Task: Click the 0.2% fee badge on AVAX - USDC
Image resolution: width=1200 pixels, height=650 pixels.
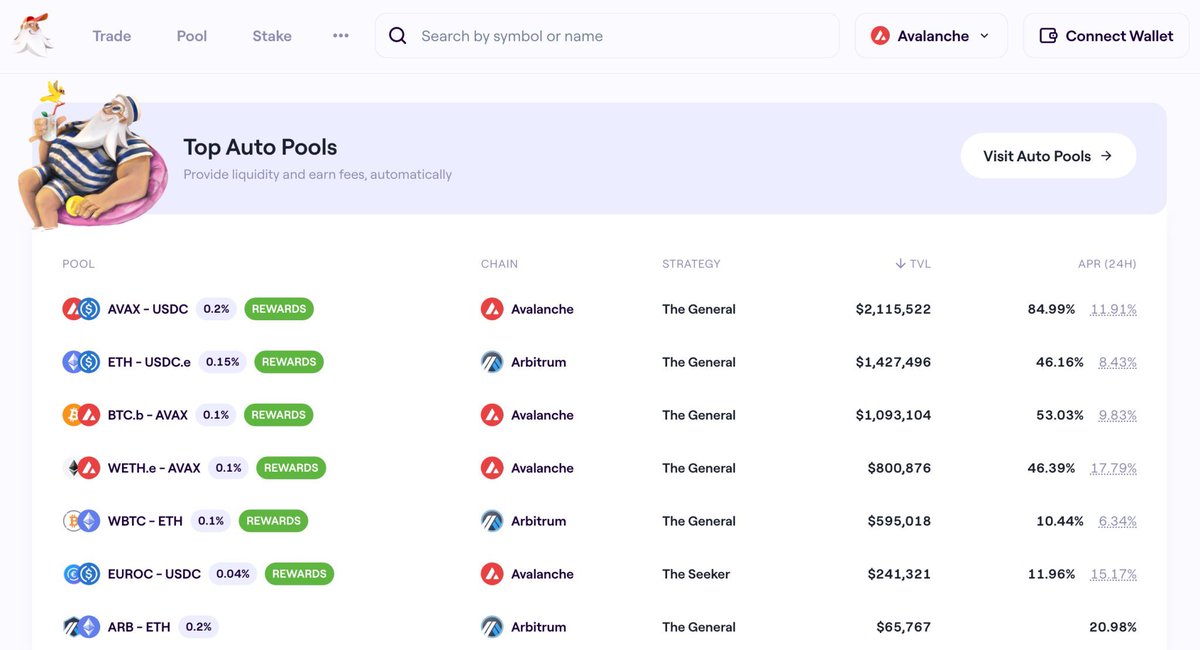Action: (x=216, y=309)
